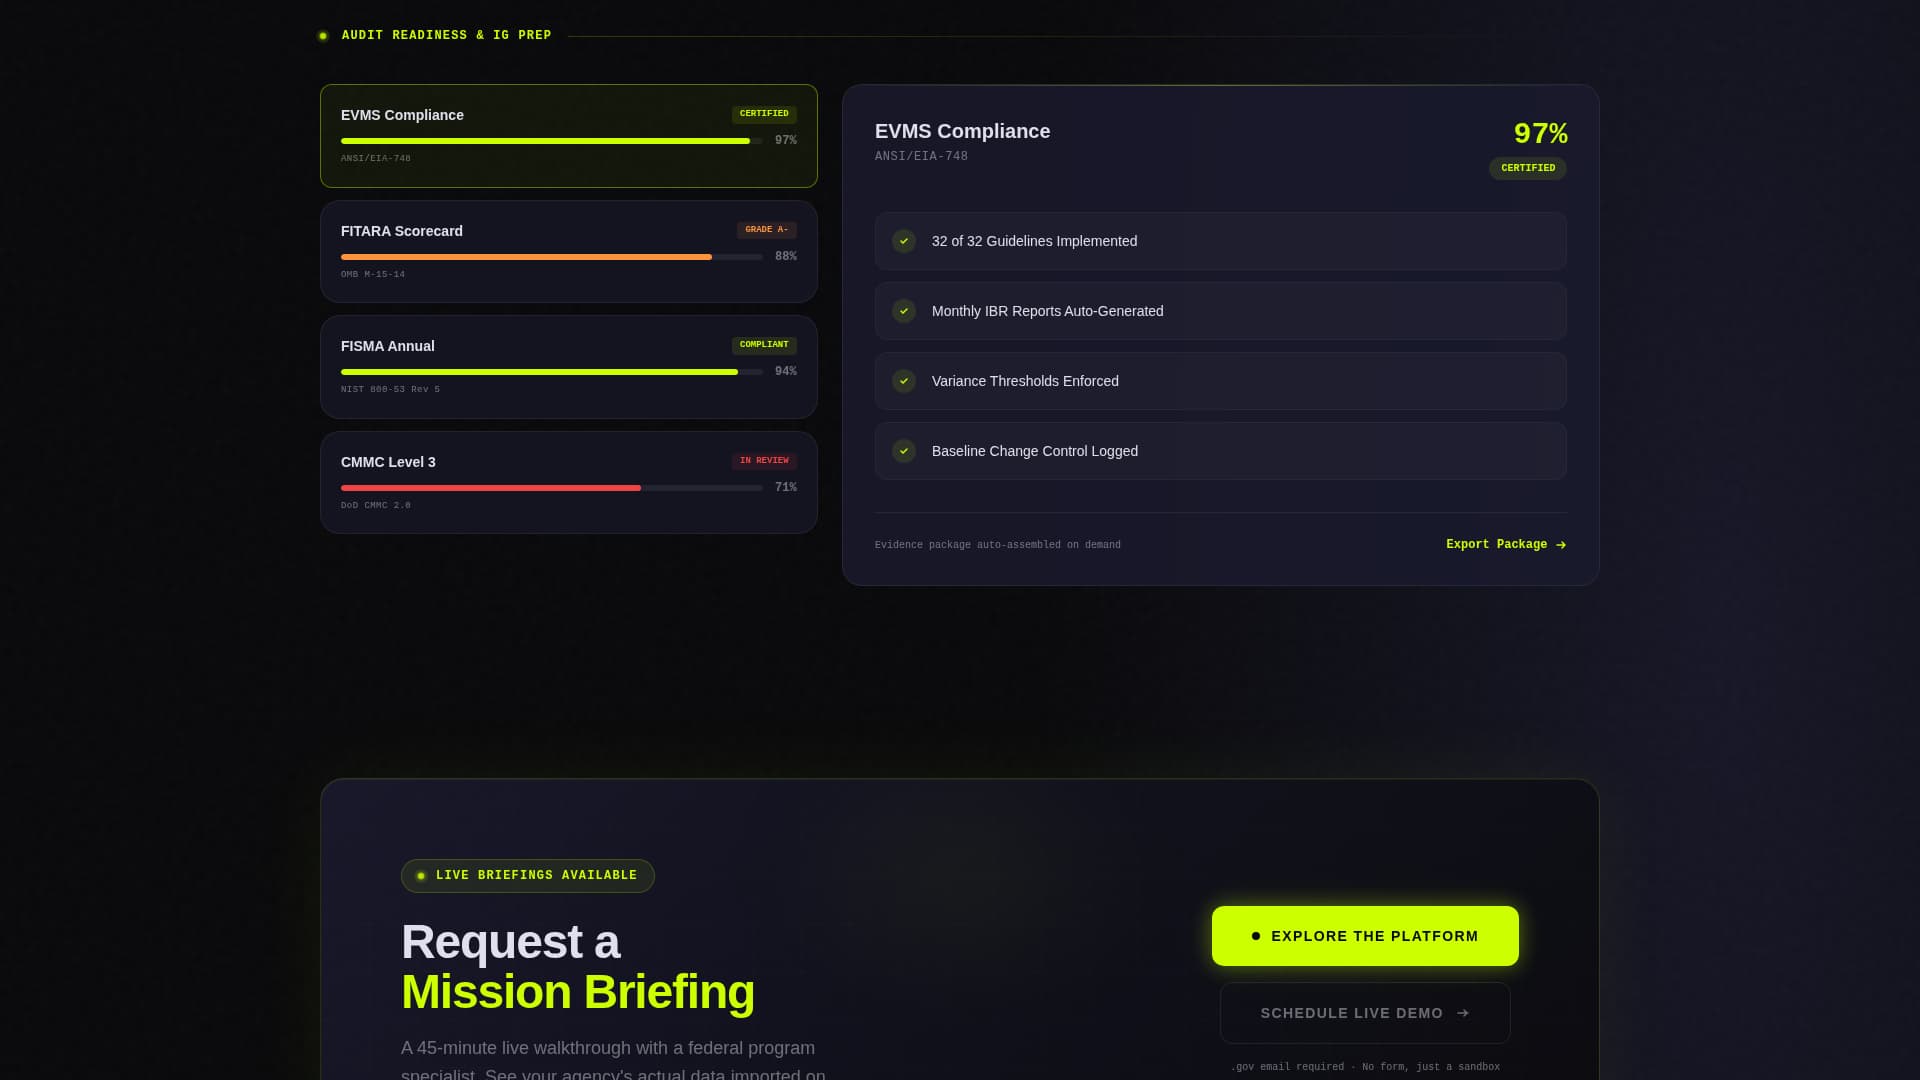Click the CERTIFIED badge on EVMS list card
Screen dimensions: 1920x1080
coord(764,114)
